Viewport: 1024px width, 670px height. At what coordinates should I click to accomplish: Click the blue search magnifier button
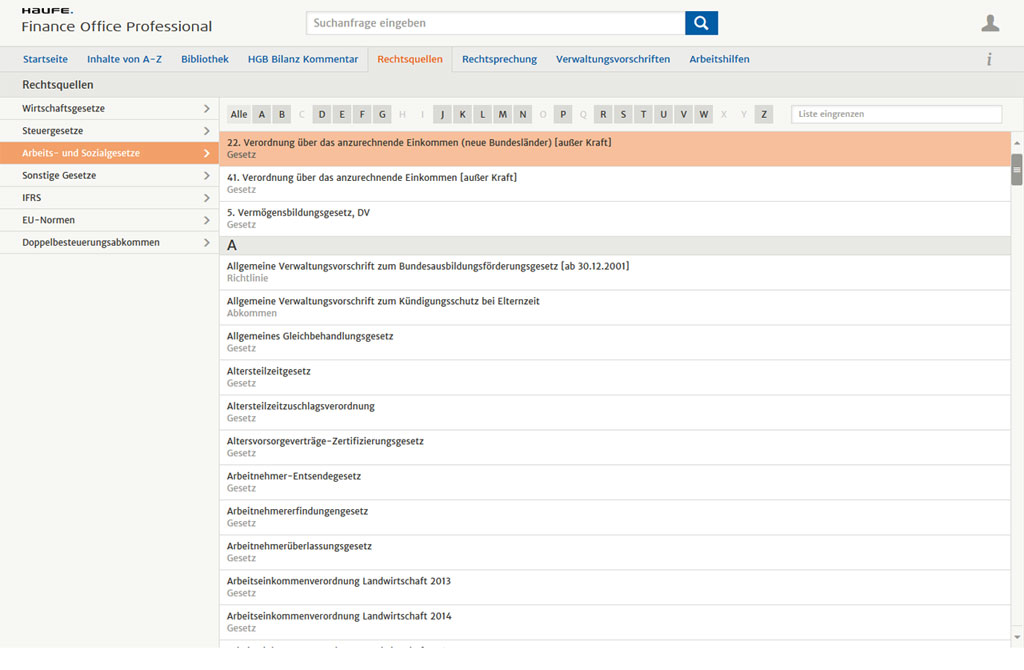[x=701, y=23]
